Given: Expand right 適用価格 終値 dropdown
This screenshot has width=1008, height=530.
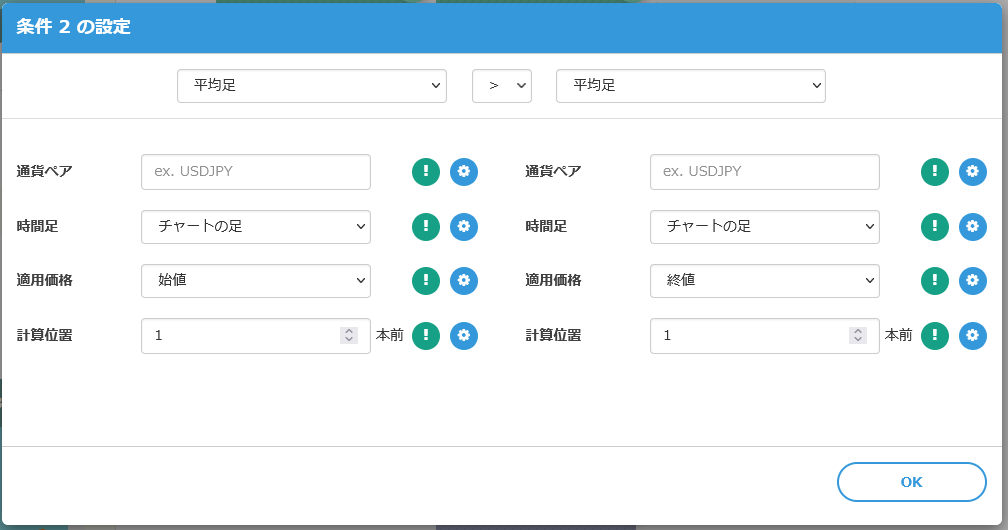Looking at the screenshot, I should click(764, 281).
